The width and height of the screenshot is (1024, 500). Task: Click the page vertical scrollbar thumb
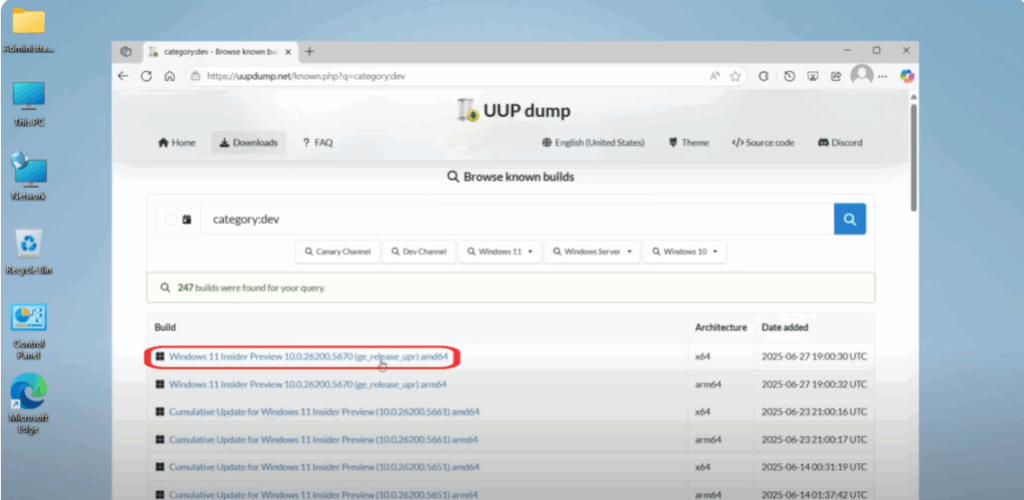[914, 157]
